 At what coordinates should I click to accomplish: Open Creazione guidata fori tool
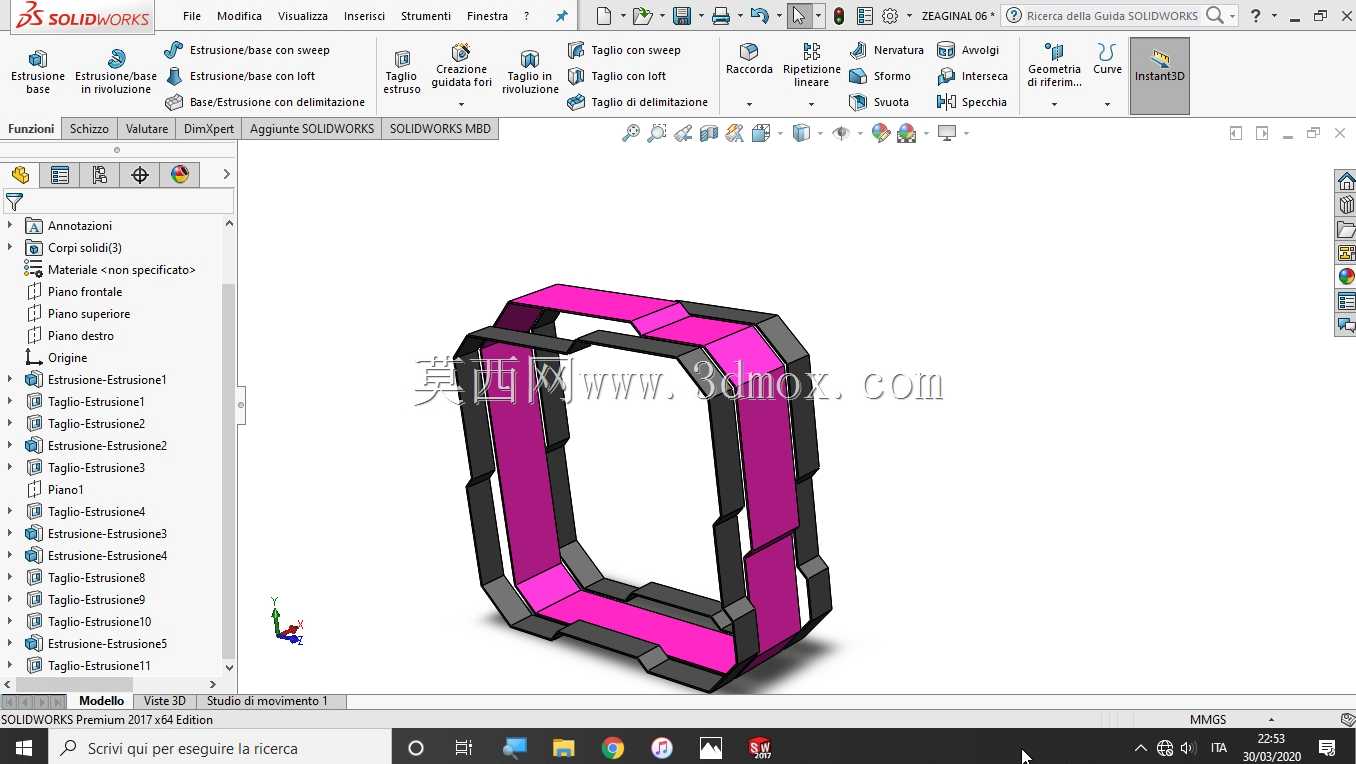click(x=461, y=66)
